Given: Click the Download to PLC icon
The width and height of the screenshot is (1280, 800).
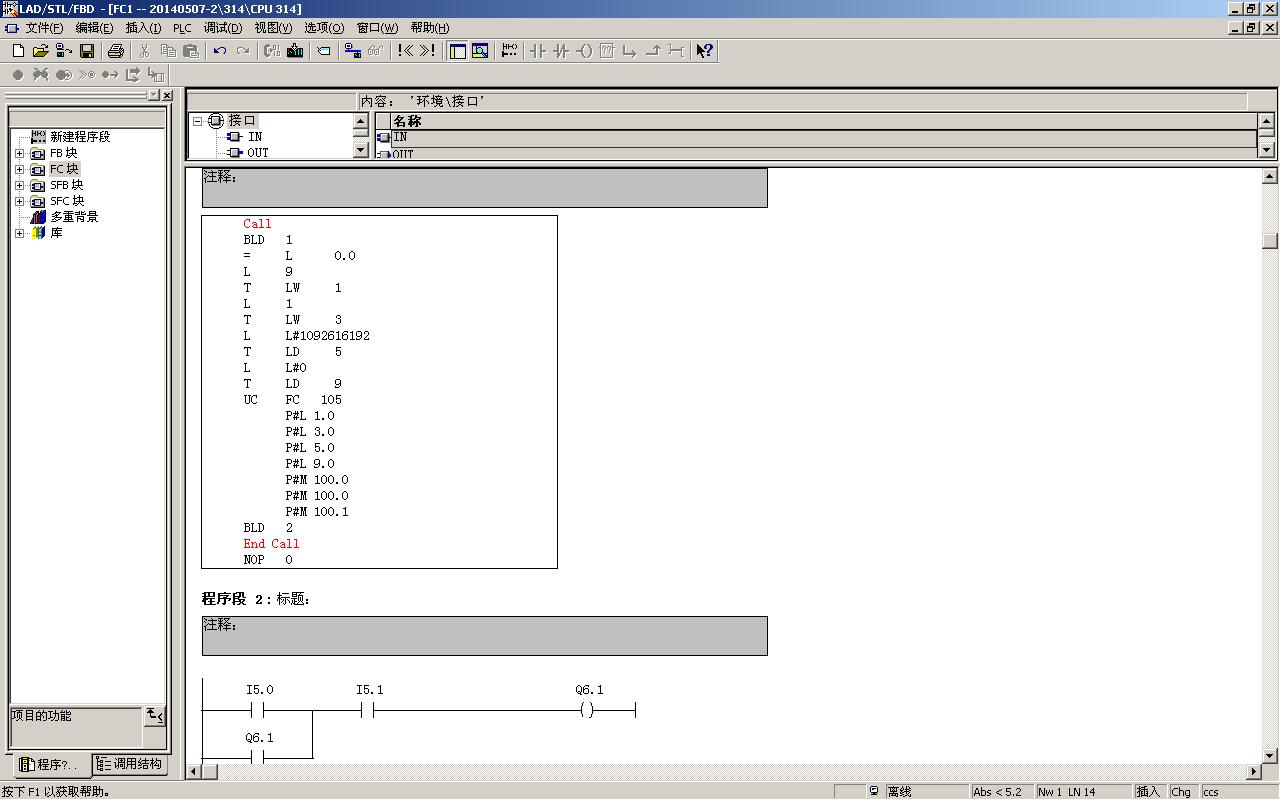Looking at the screenshot, I should pyautogui.click(x=295, y=51).
